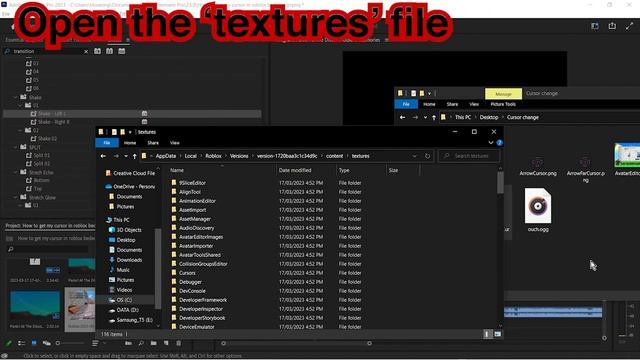
Task: Toggle project writable pencil icon
Action: (x=9, y=343)
